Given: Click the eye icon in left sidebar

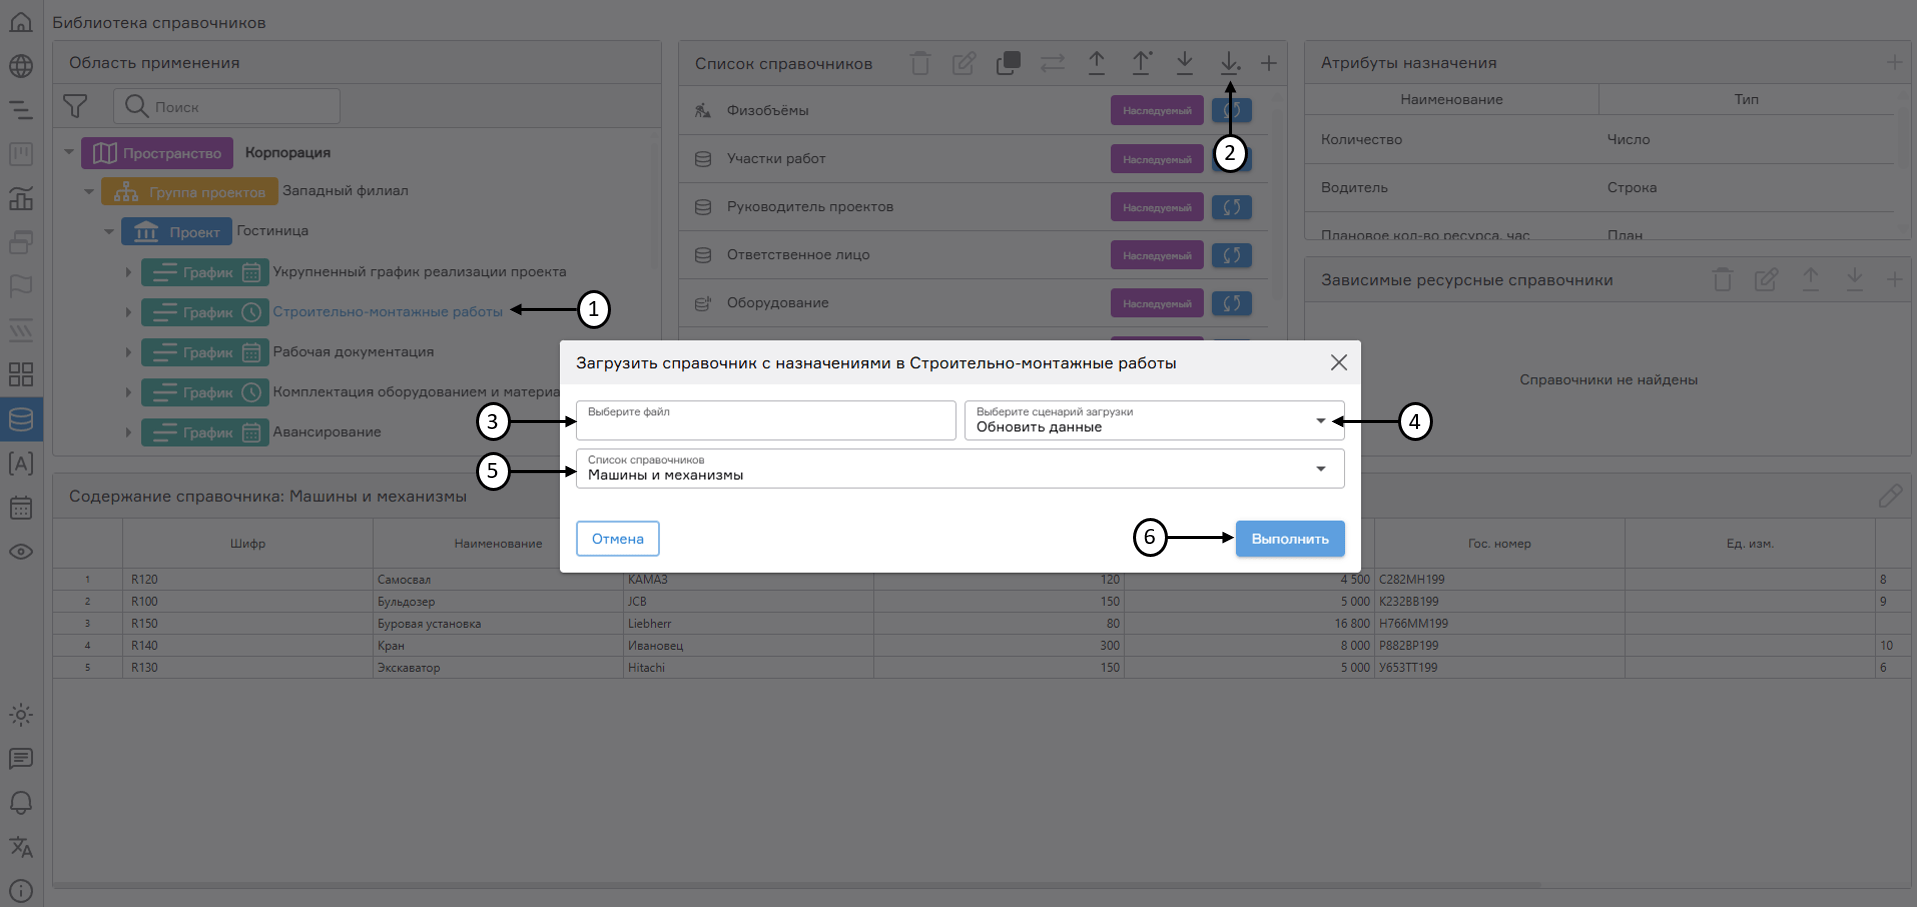Looking at the screenshot, I should 21,552.
